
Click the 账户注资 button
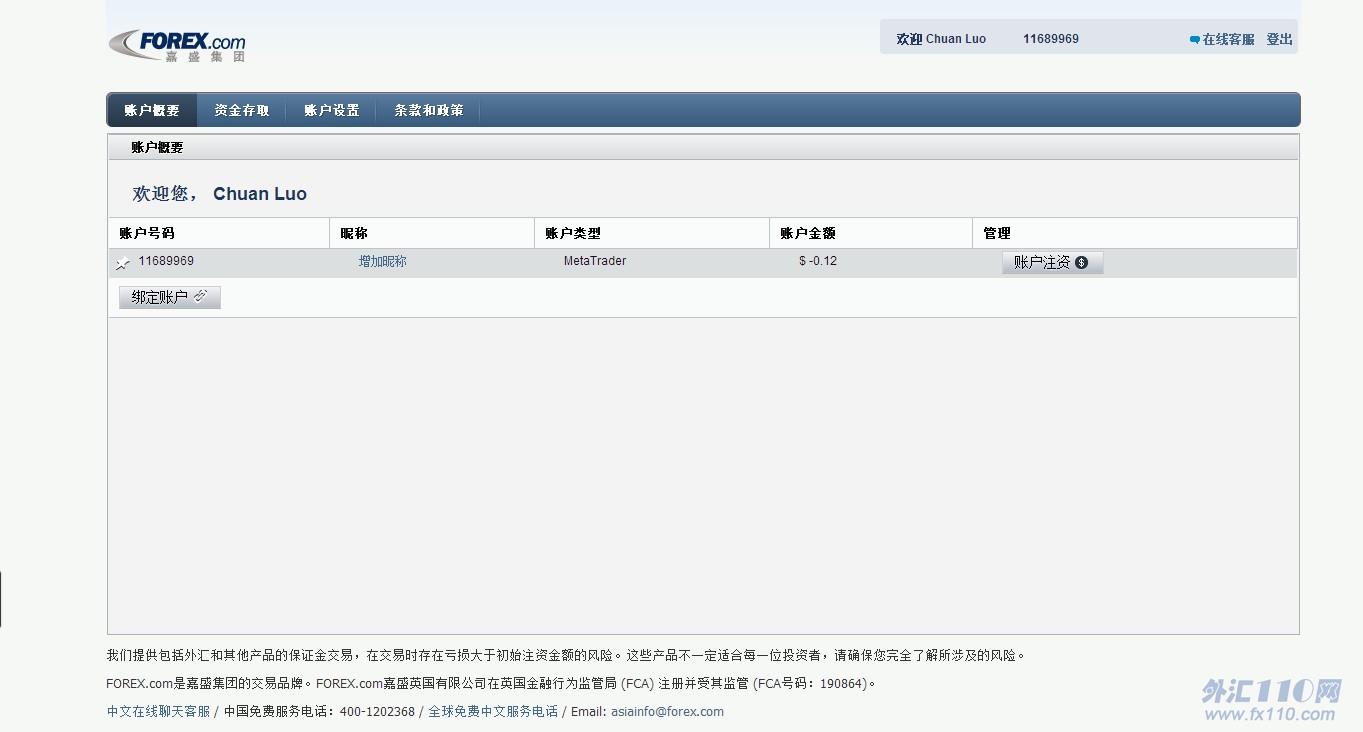click(1052, 262)
